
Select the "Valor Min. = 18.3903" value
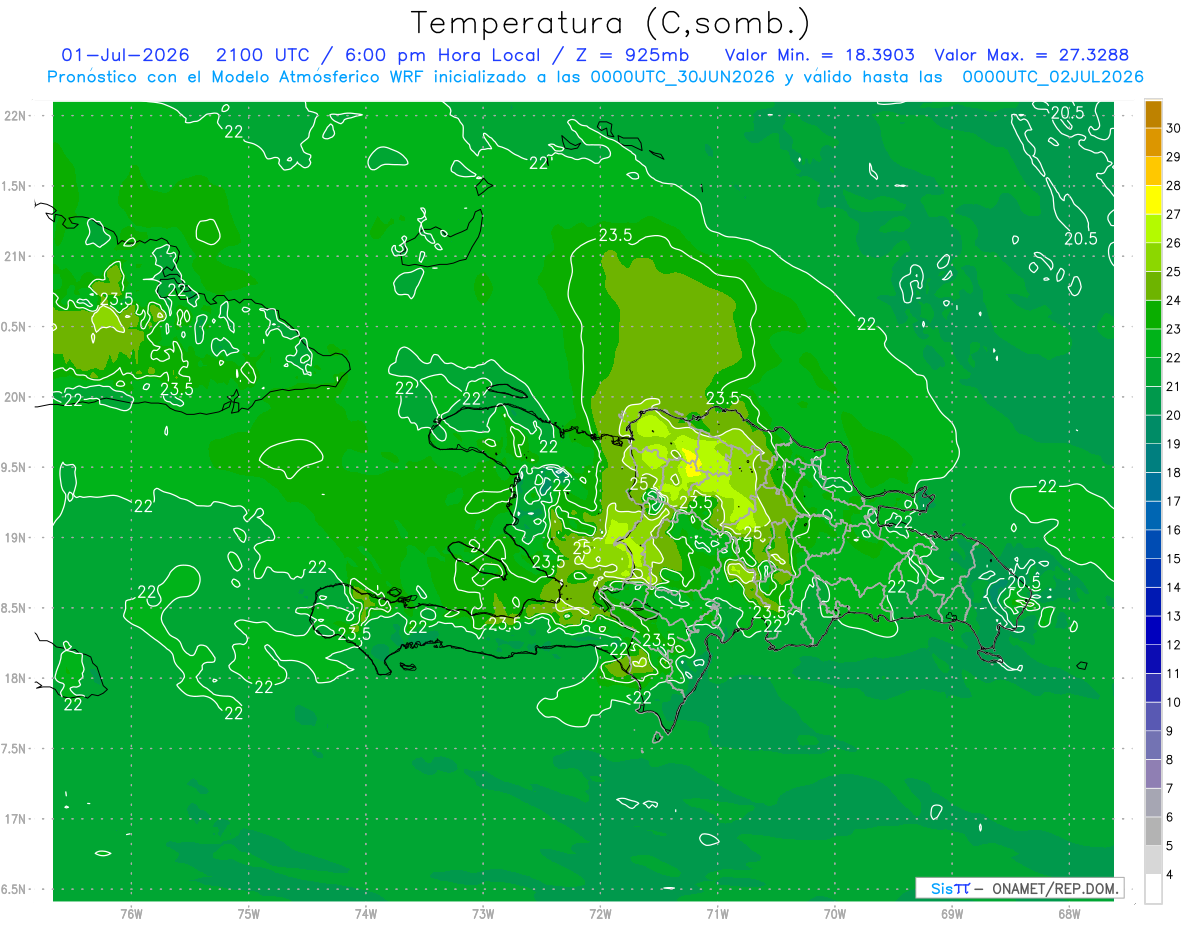pos(820,55)
